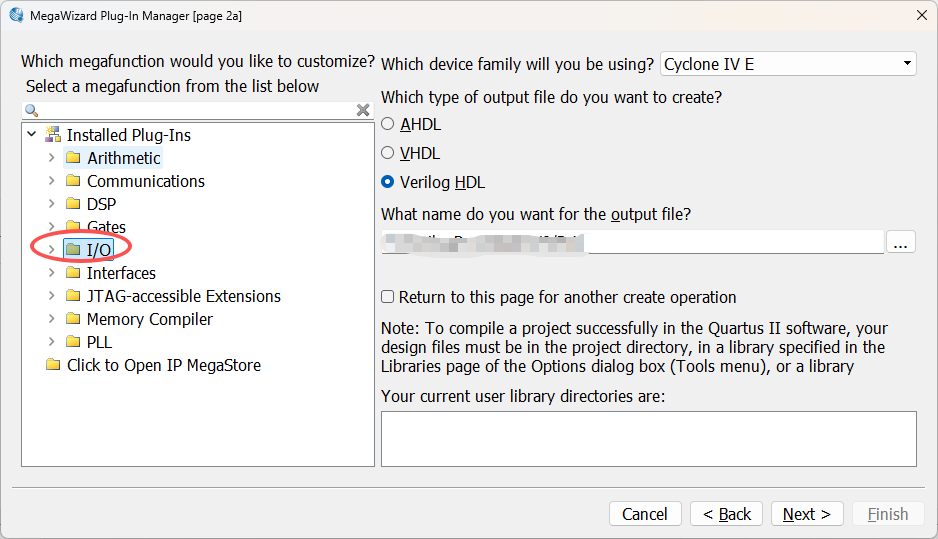Proceed with the Next button
The image size is (938, 539).
[x=807, y=514]
